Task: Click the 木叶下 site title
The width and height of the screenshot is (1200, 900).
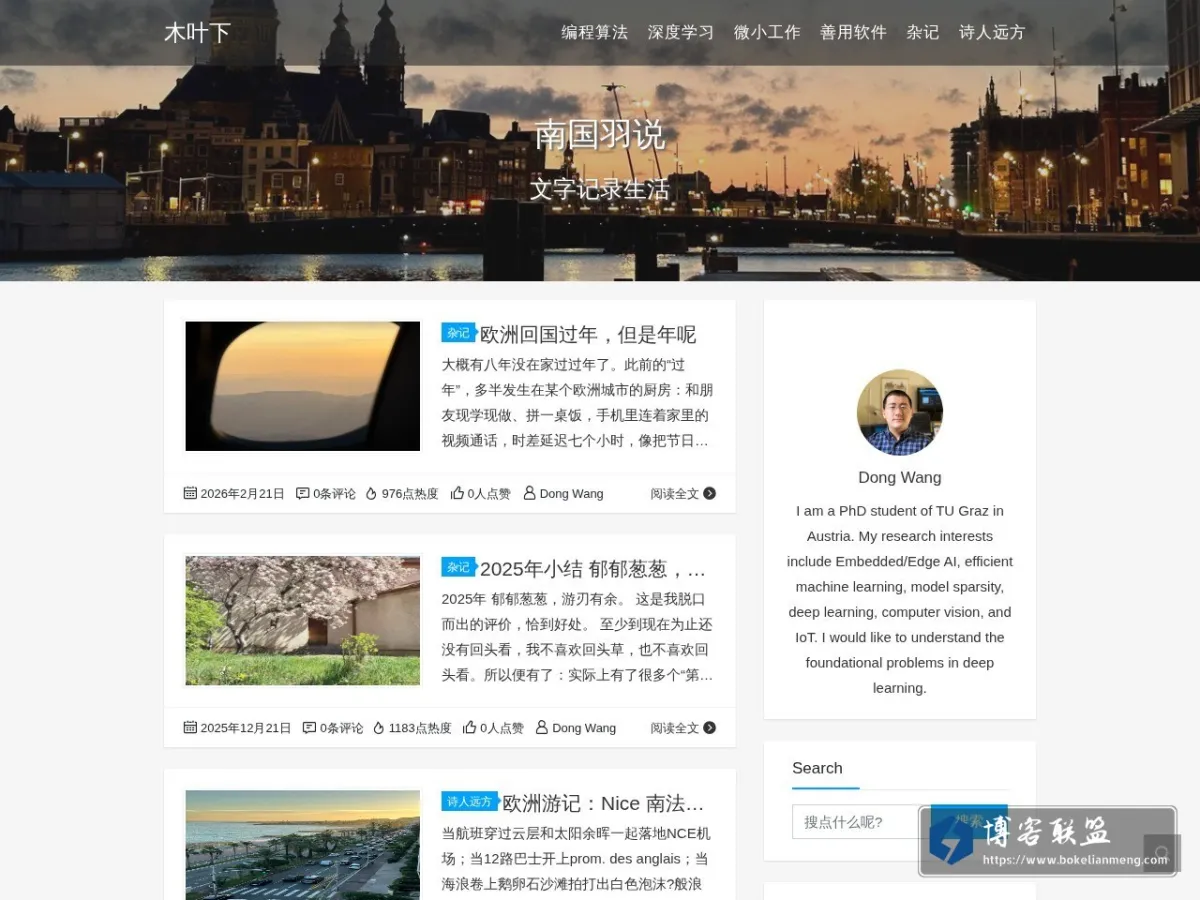Action: (197, 33)
